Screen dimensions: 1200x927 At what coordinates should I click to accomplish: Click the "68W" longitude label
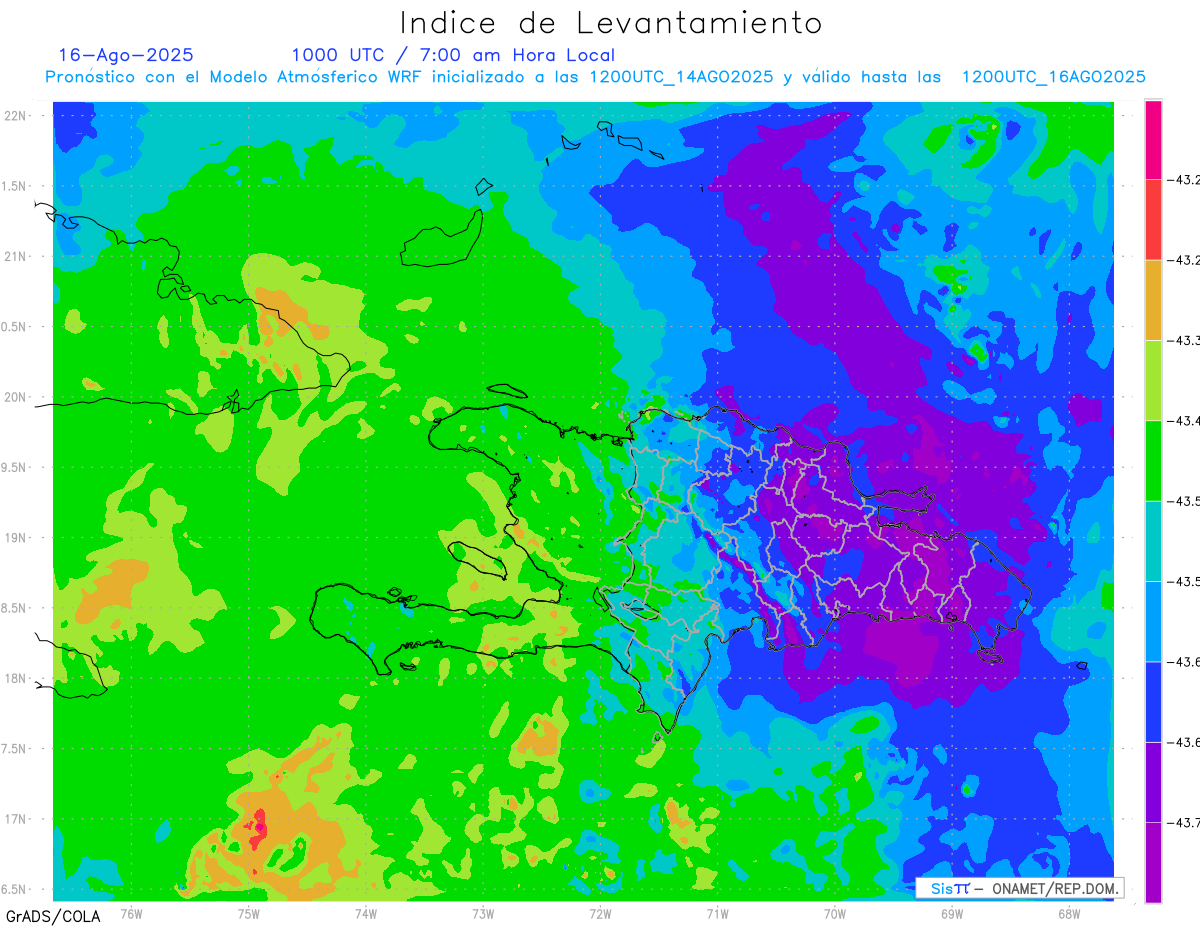1068,913
